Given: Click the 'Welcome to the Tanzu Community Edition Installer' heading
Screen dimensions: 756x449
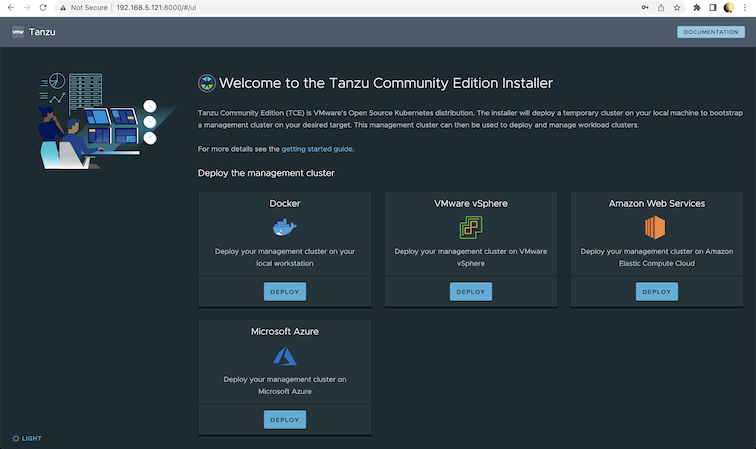Looking at the screenshot, I should pyautogui.click(x=386, y=83).
